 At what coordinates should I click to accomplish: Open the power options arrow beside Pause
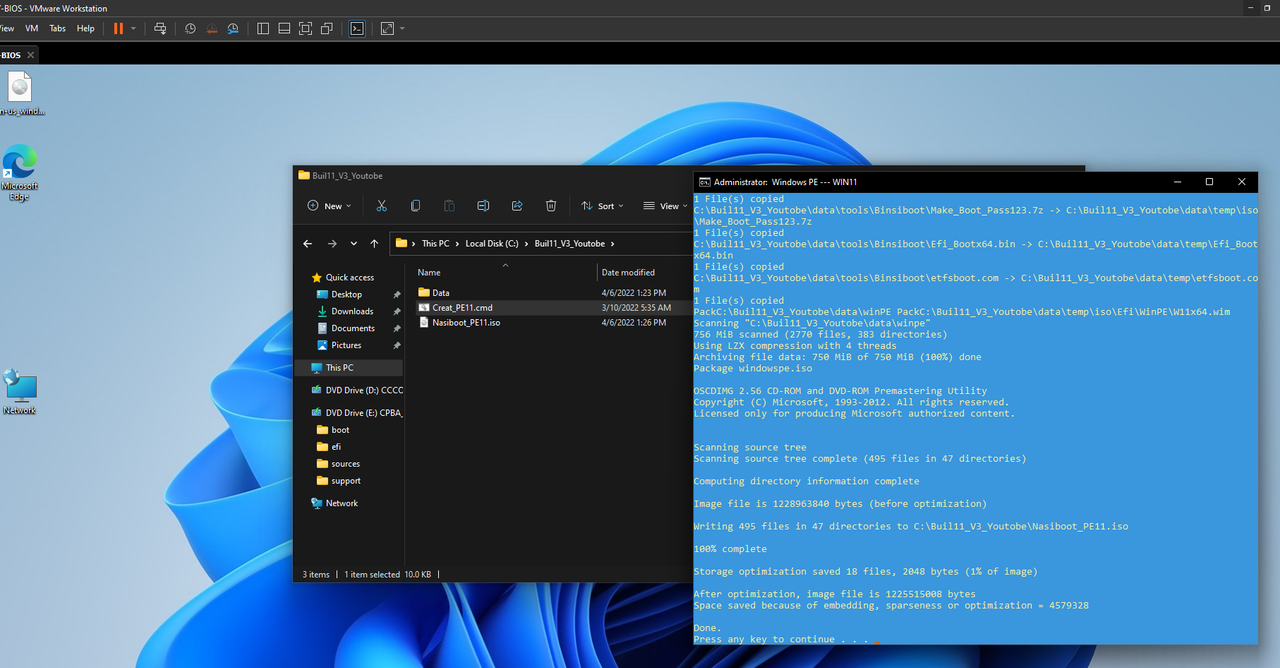pos(133,28)
